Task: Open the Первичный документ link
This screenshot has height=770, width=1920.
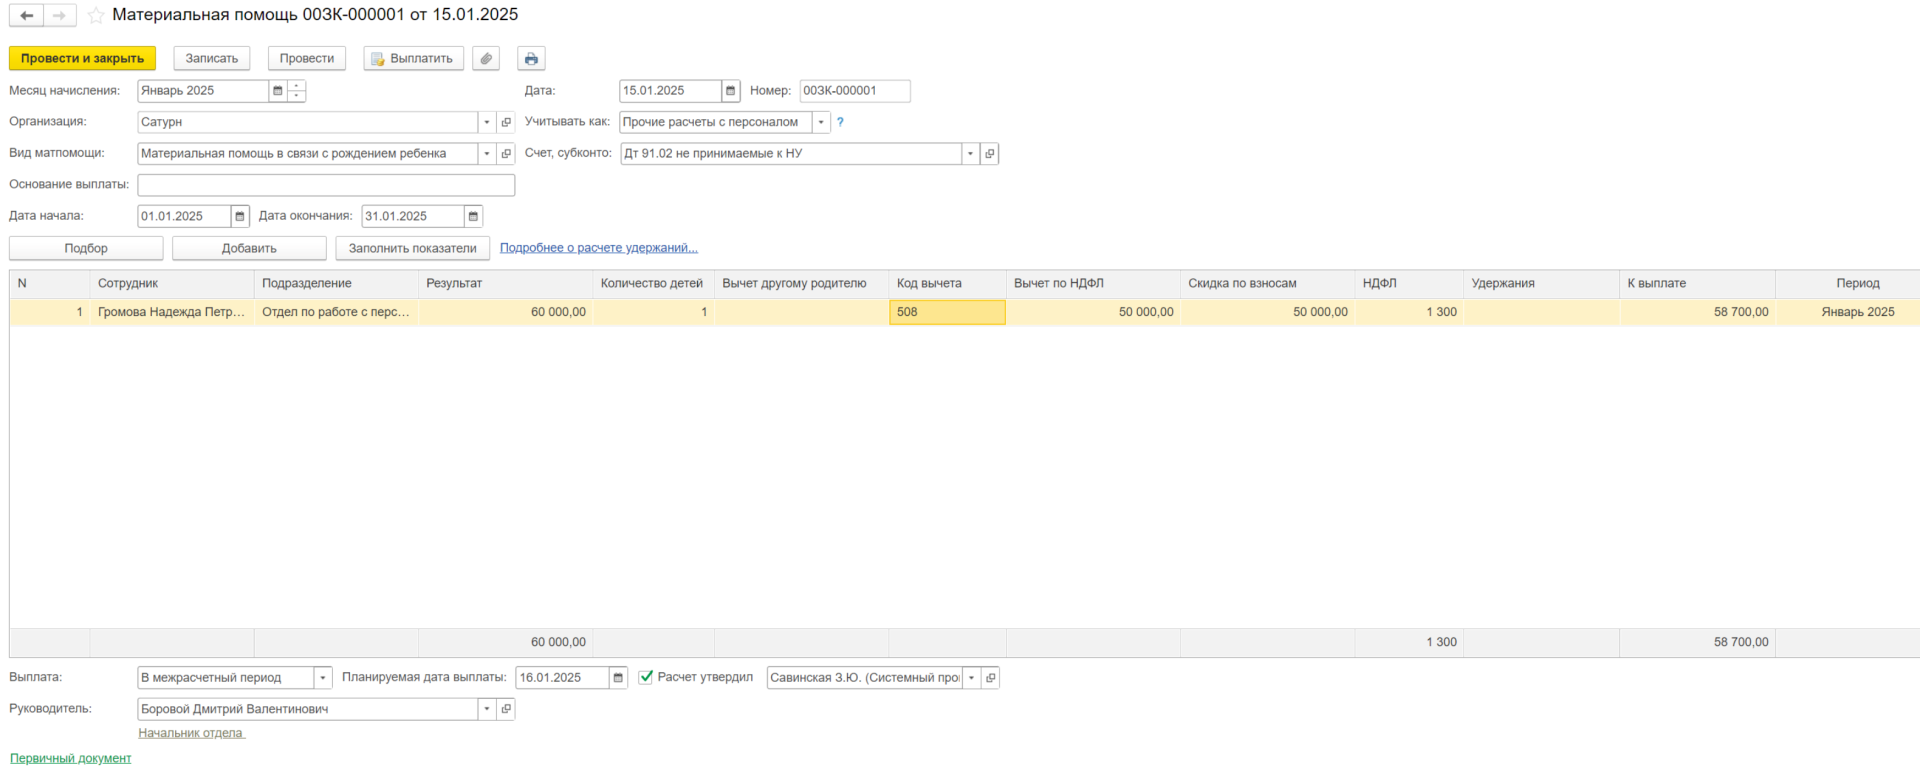Action: 71,758
